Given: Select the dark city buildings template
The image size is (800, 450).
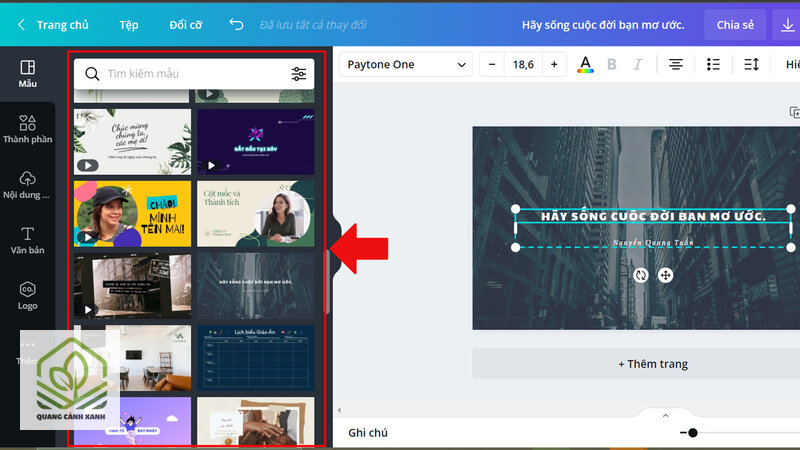Looking at the screenshot, I should pyautogui.click(x=256, y=286).
